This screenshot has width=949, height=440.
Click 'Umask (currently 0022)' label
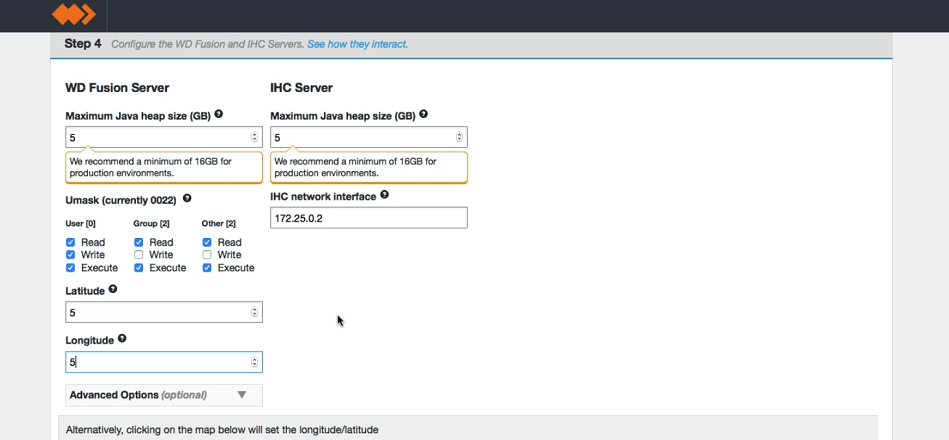pos(121,200)
